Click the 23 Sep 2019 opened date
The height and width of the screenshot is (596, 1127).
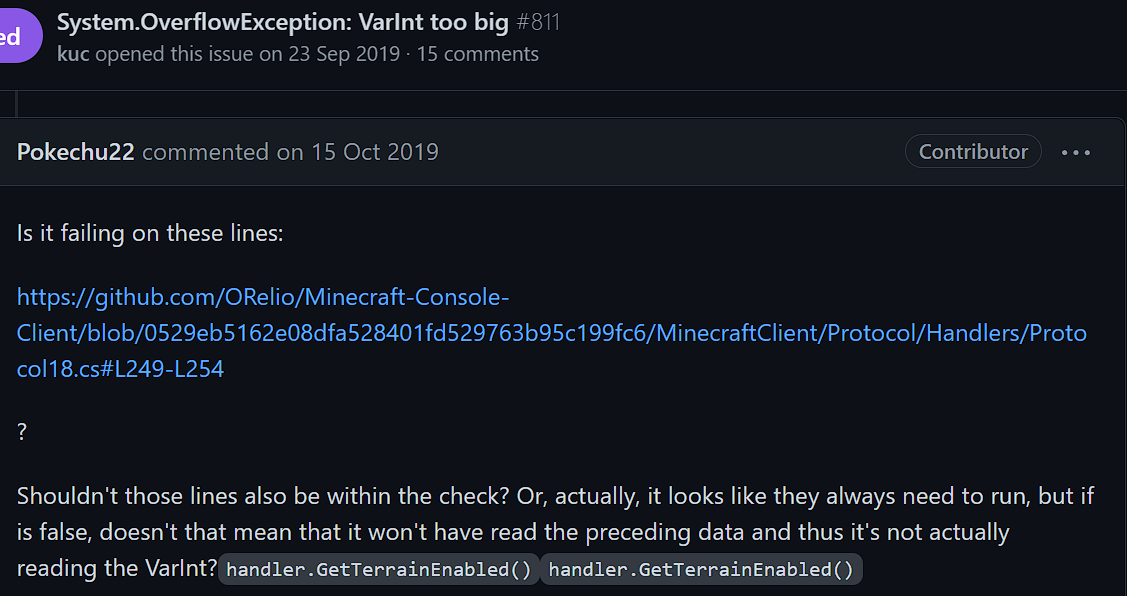click(344, 54)
